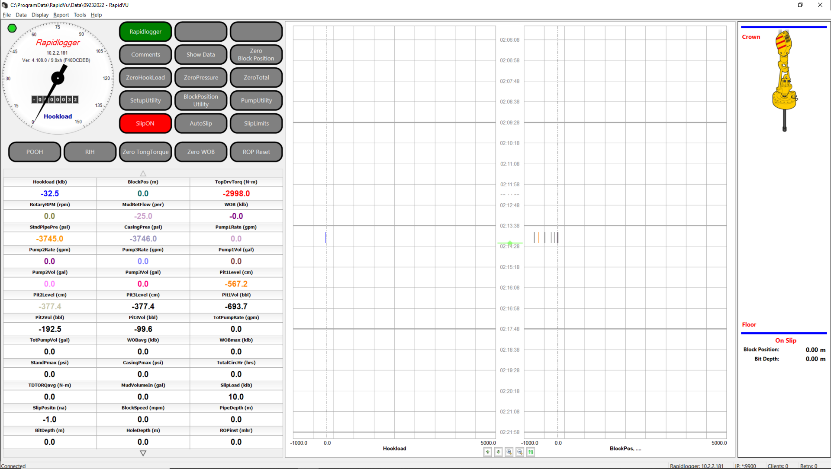Screen dimensions: 831x469
Task: Toggle the AutoSlip button
Action: pyautogui.click(x=201, y=121)
